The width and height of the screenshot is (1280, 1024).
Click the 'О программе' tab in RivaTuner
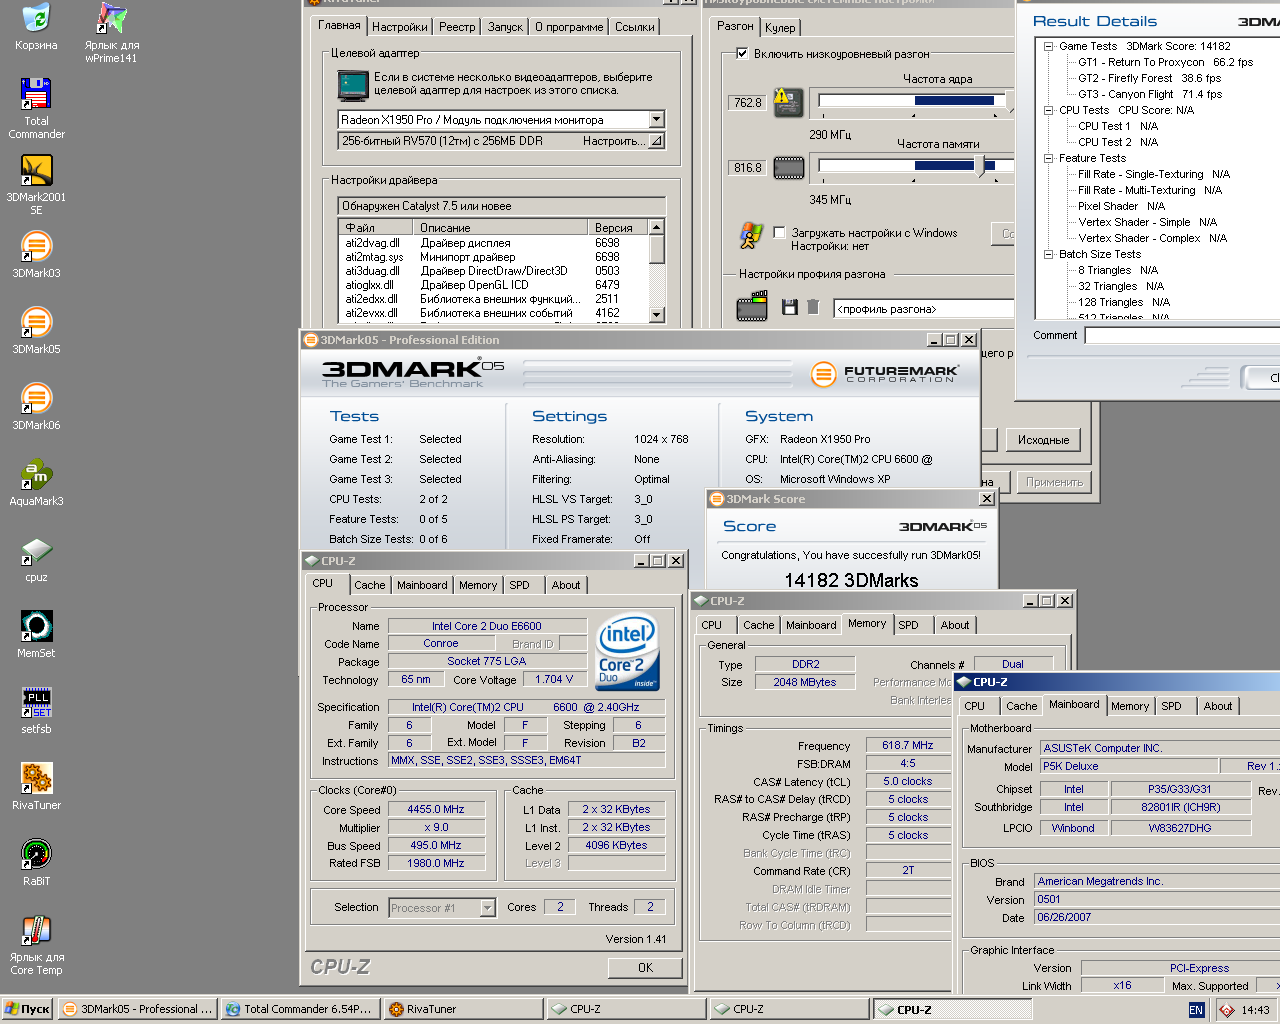coord(569,27)
